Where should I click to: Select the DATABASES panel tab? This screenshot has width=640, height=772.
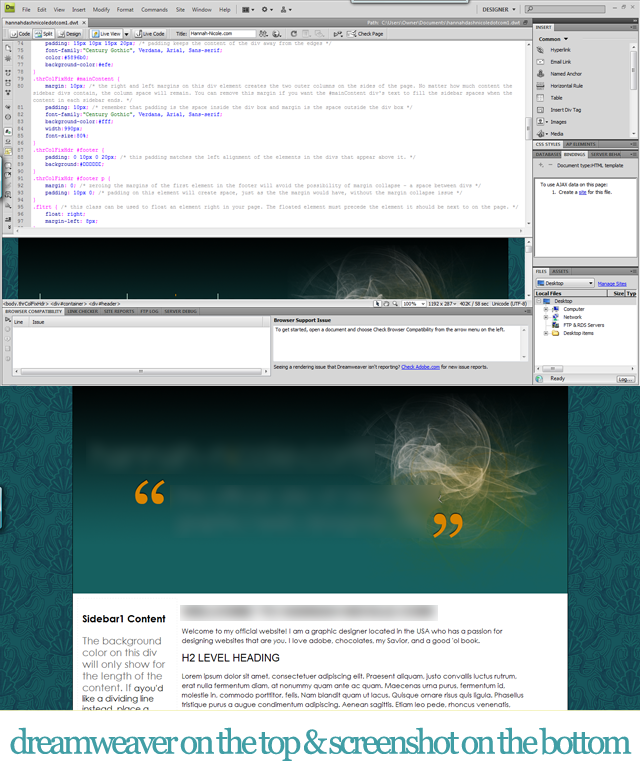tap(548, 155)
